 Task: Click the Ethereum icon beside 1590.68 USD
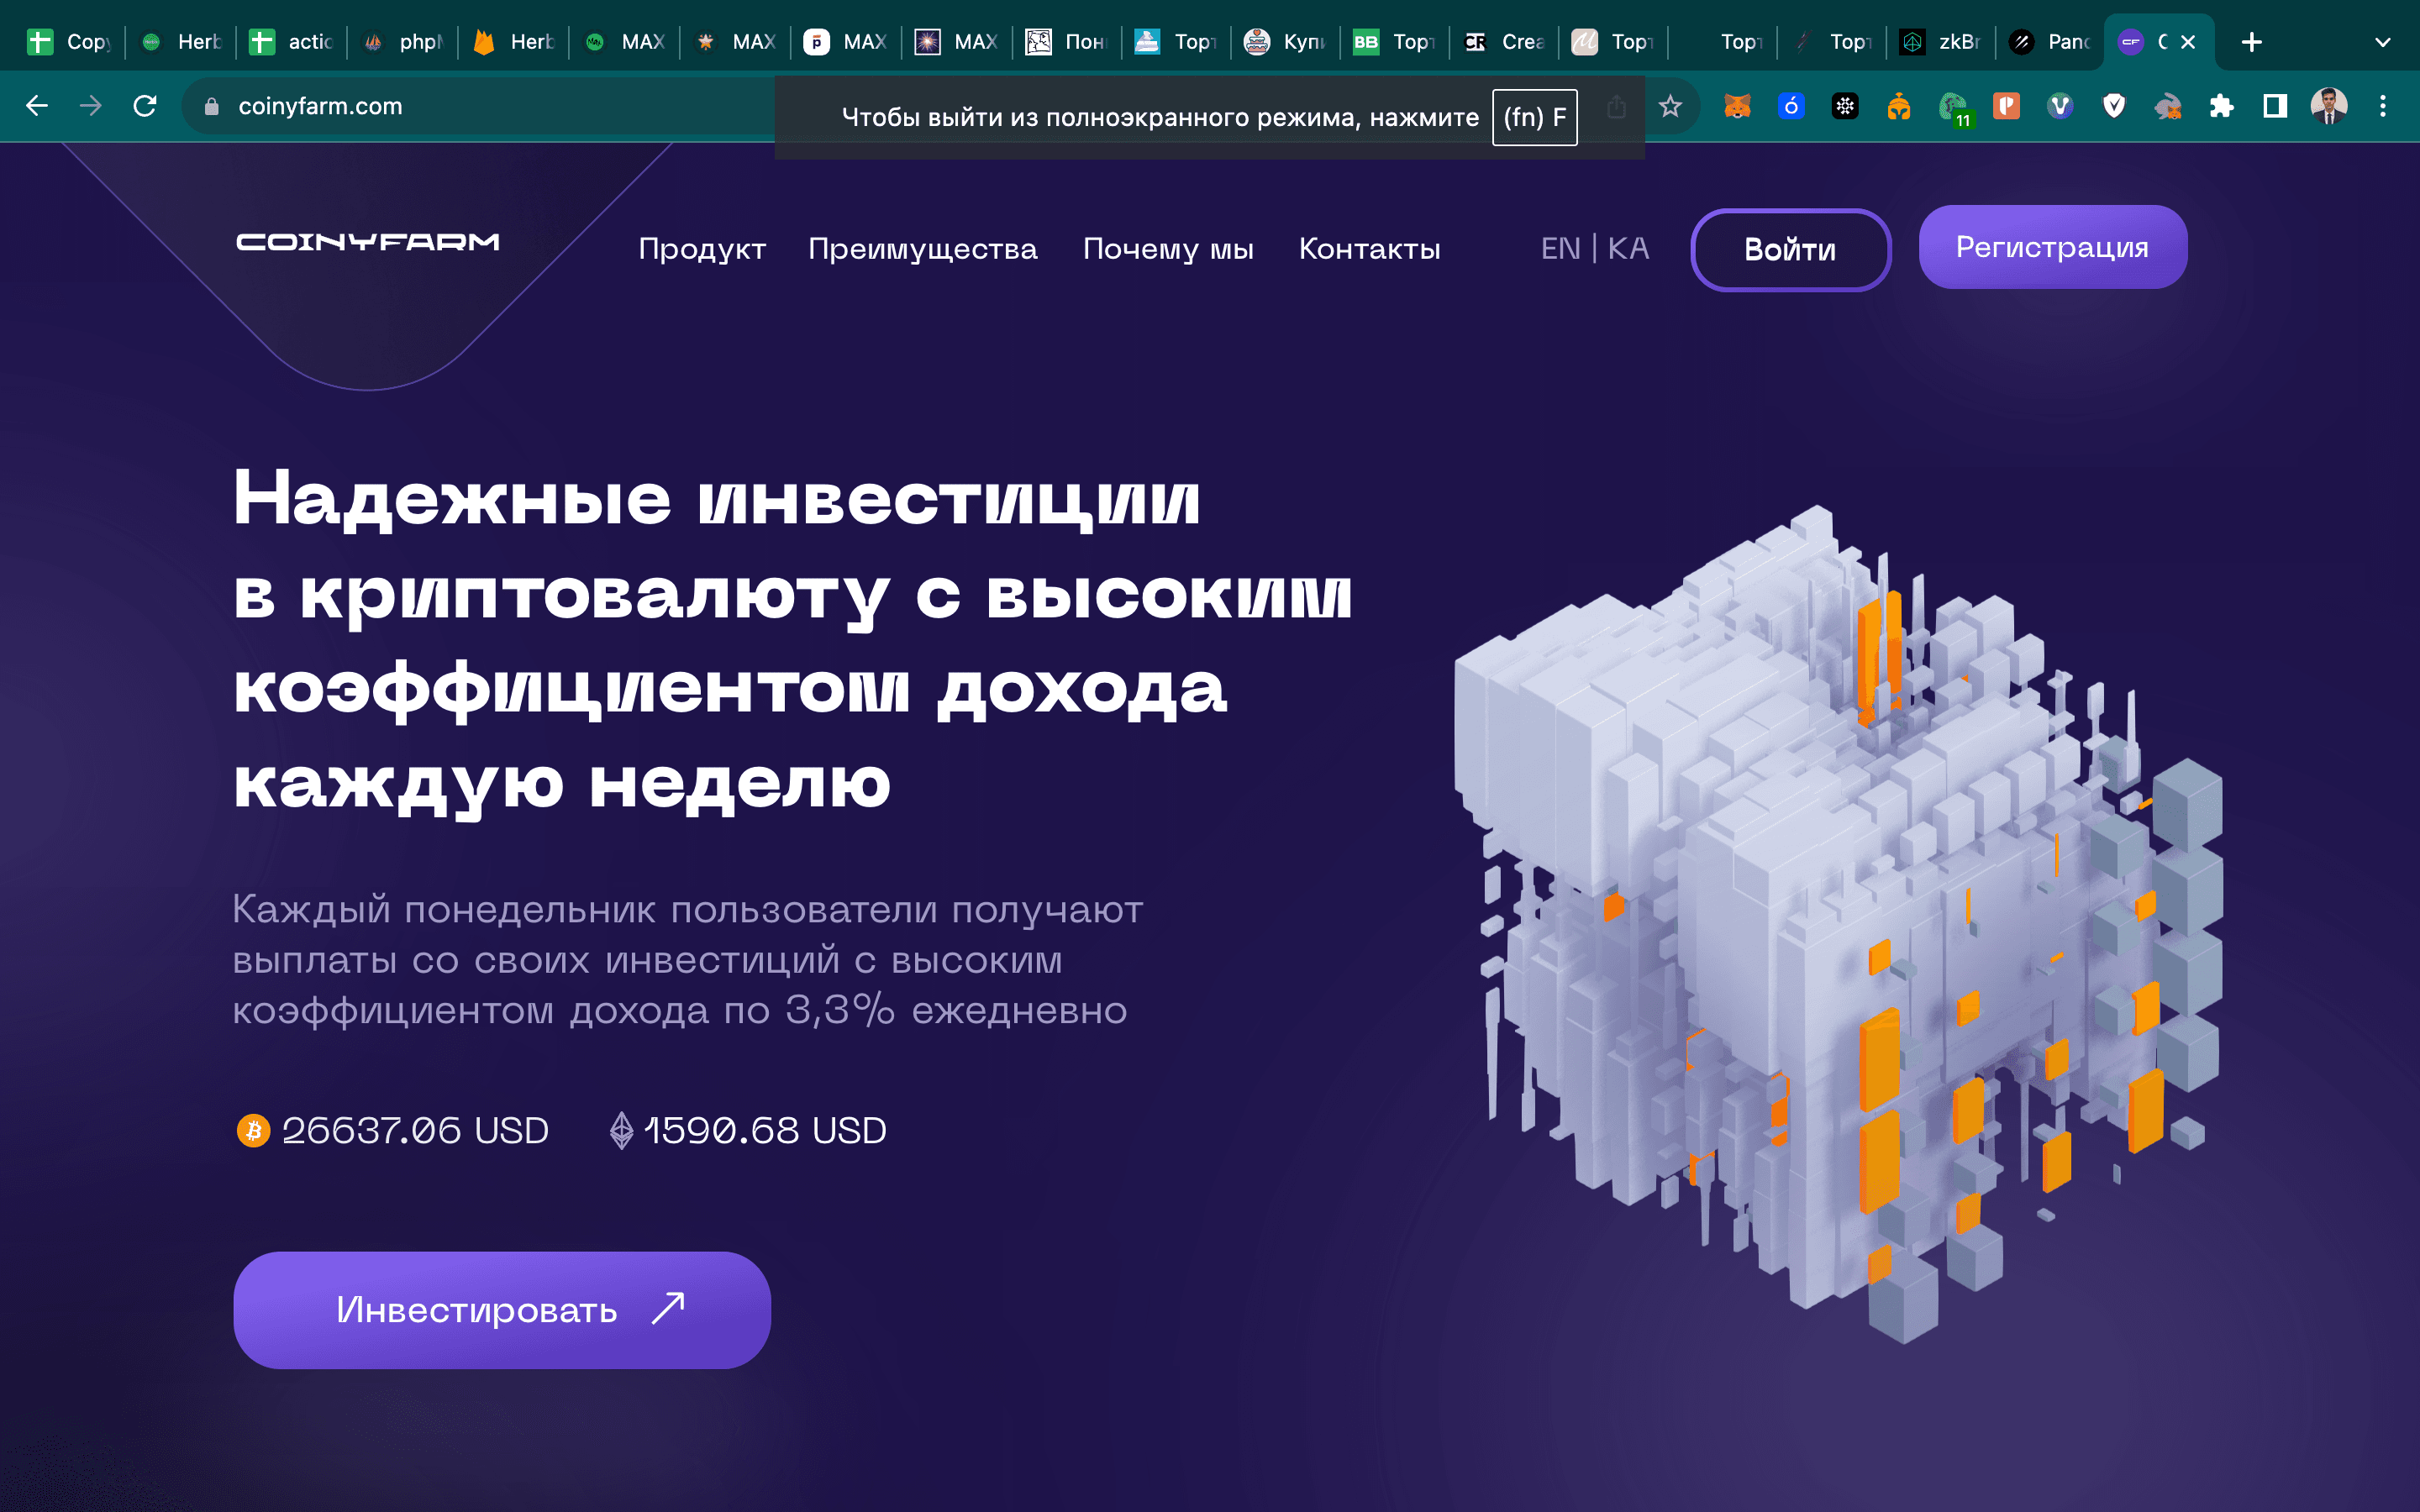[621, 1131]
